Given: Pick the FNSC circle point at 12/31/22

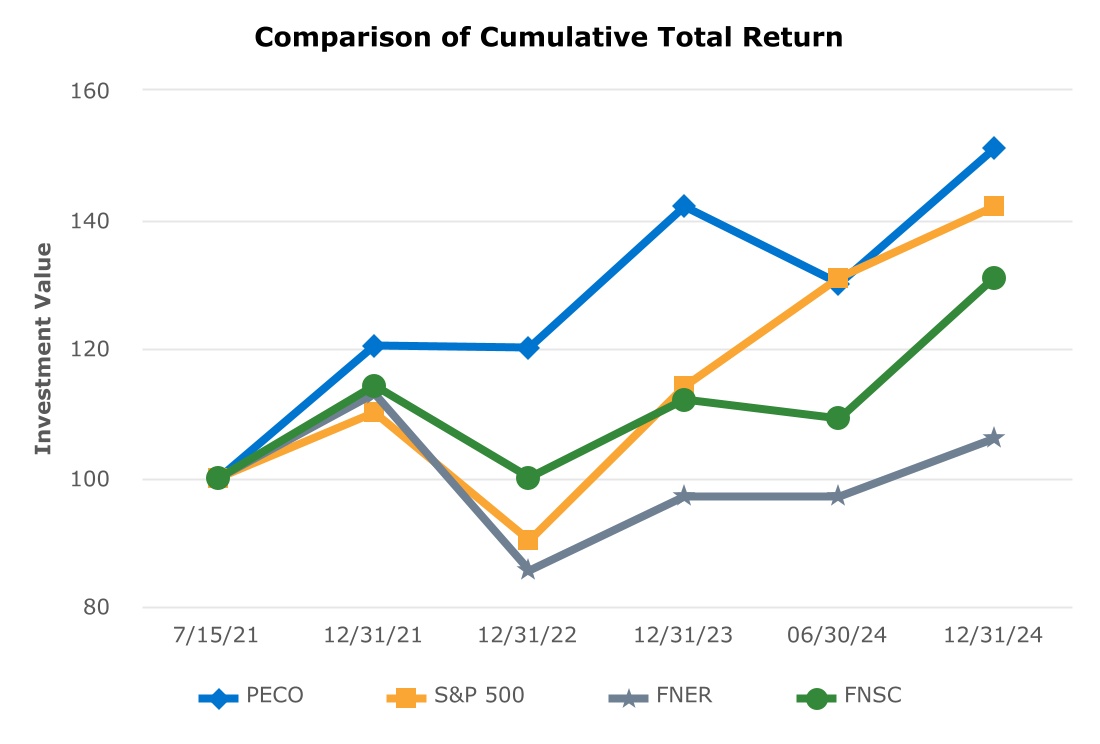Looking at the screenshot, I should (x=528, y=478).
